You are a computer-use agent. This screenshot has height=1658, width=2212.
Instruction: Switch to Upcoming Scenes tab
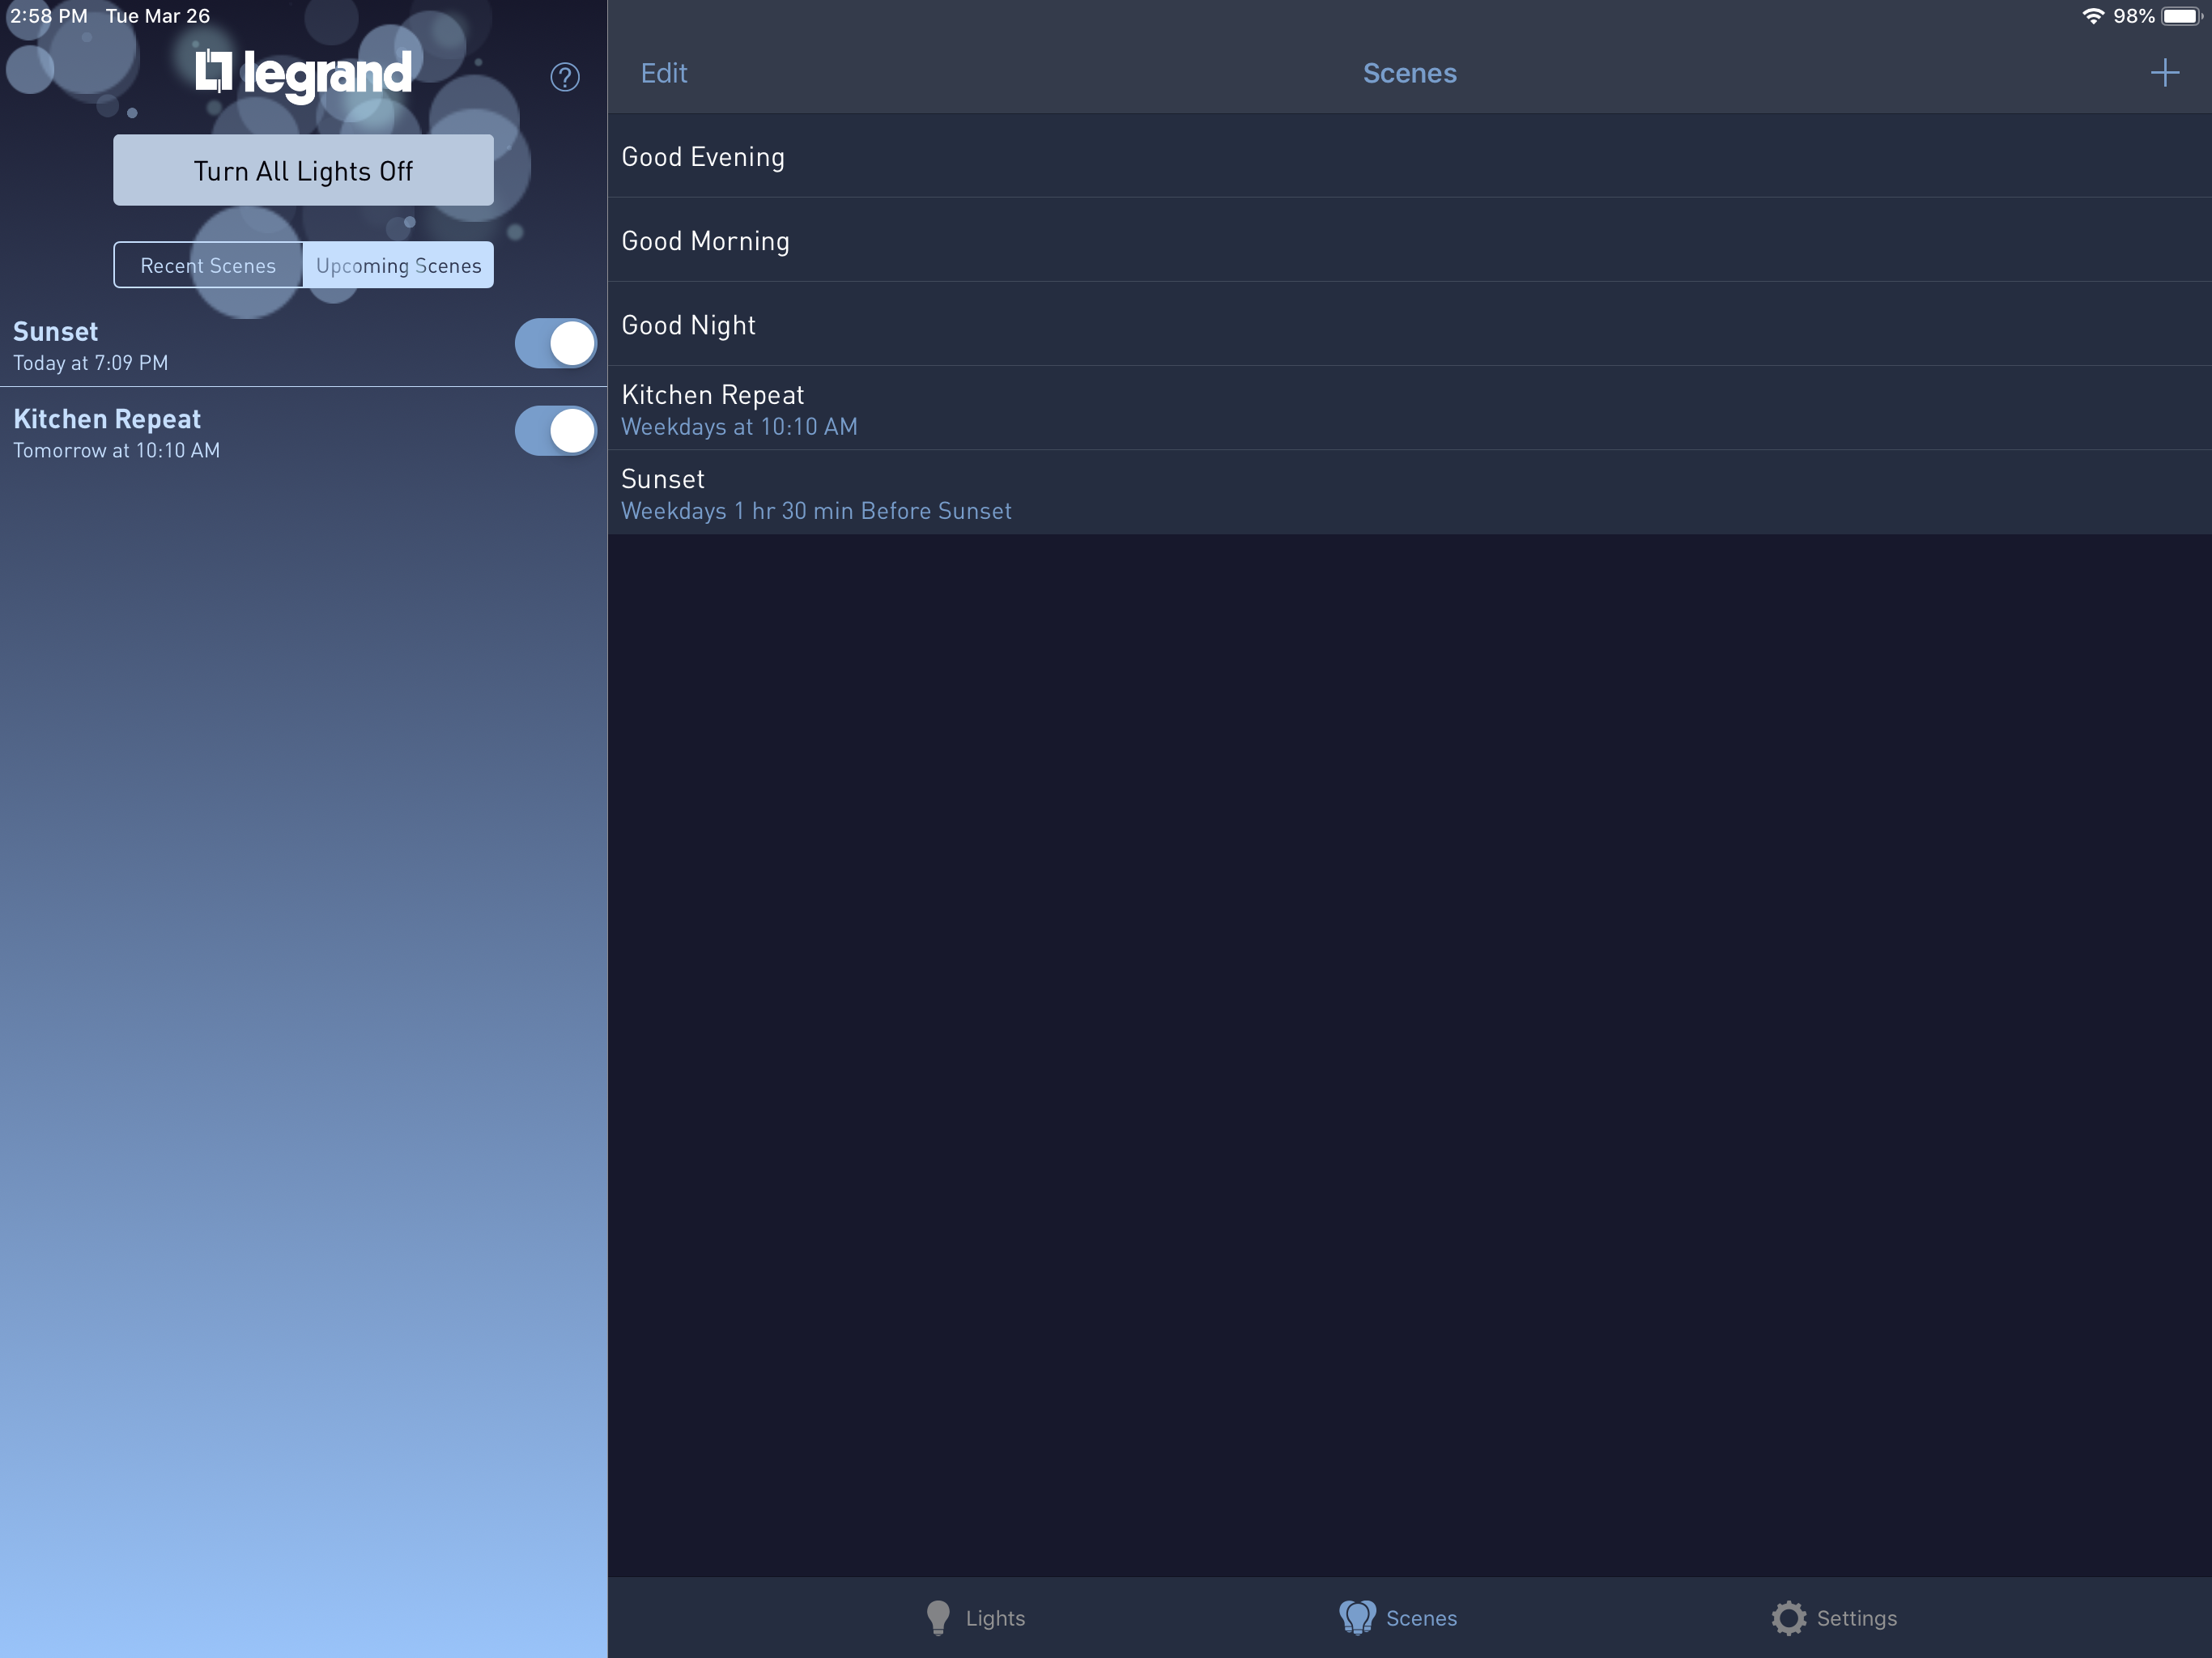[x=398, y=265]
